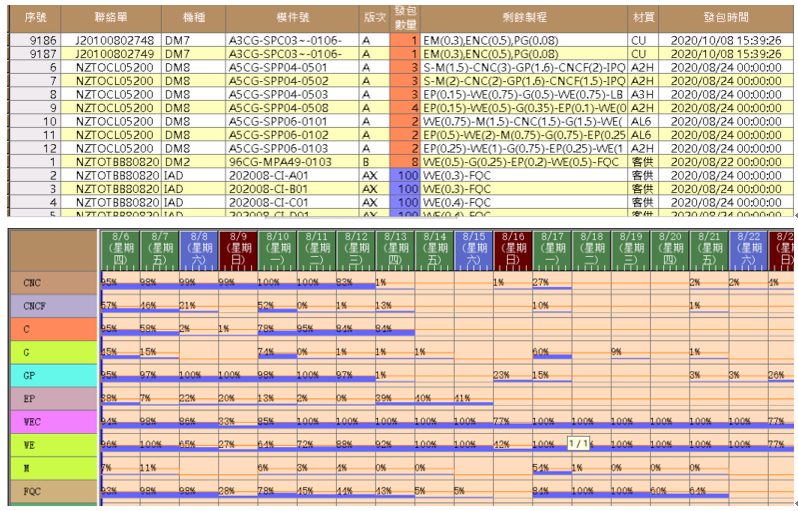
Task: Click the 8/9 Sunday date header
Action: tap(238, 250)
